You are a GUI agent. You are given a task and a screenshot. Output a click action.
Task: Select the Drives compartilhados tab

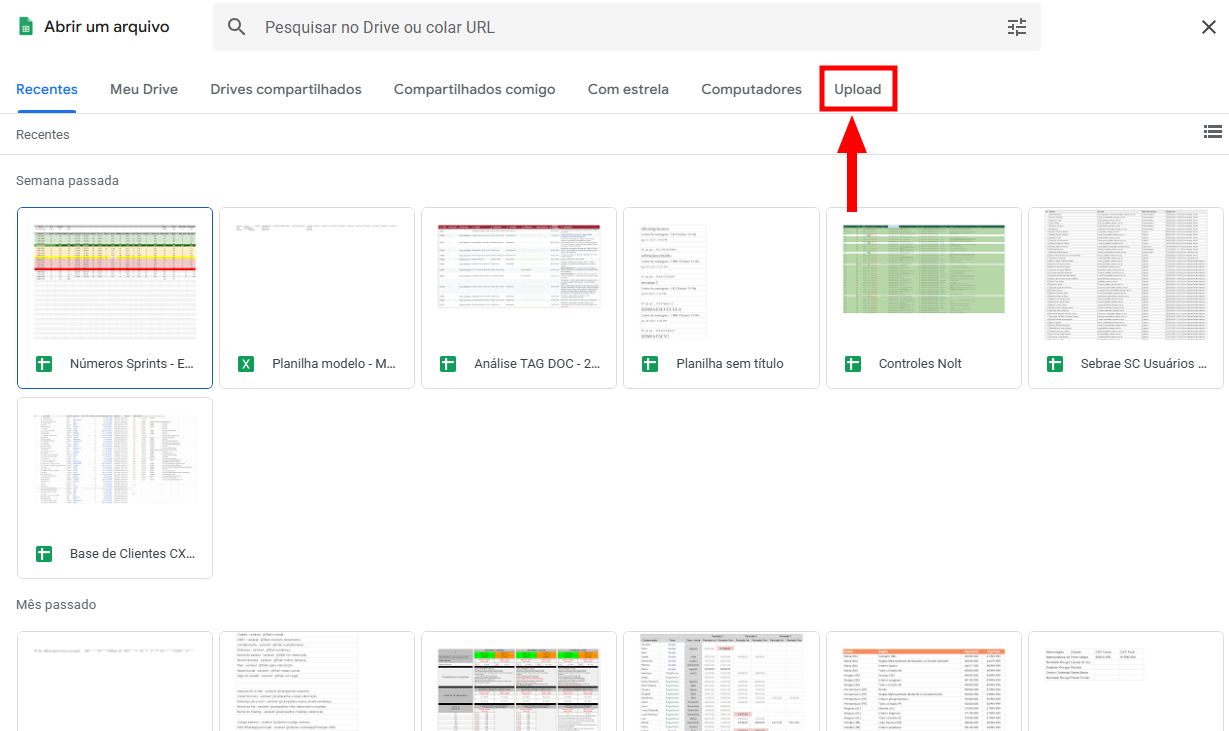pos(286,89)
